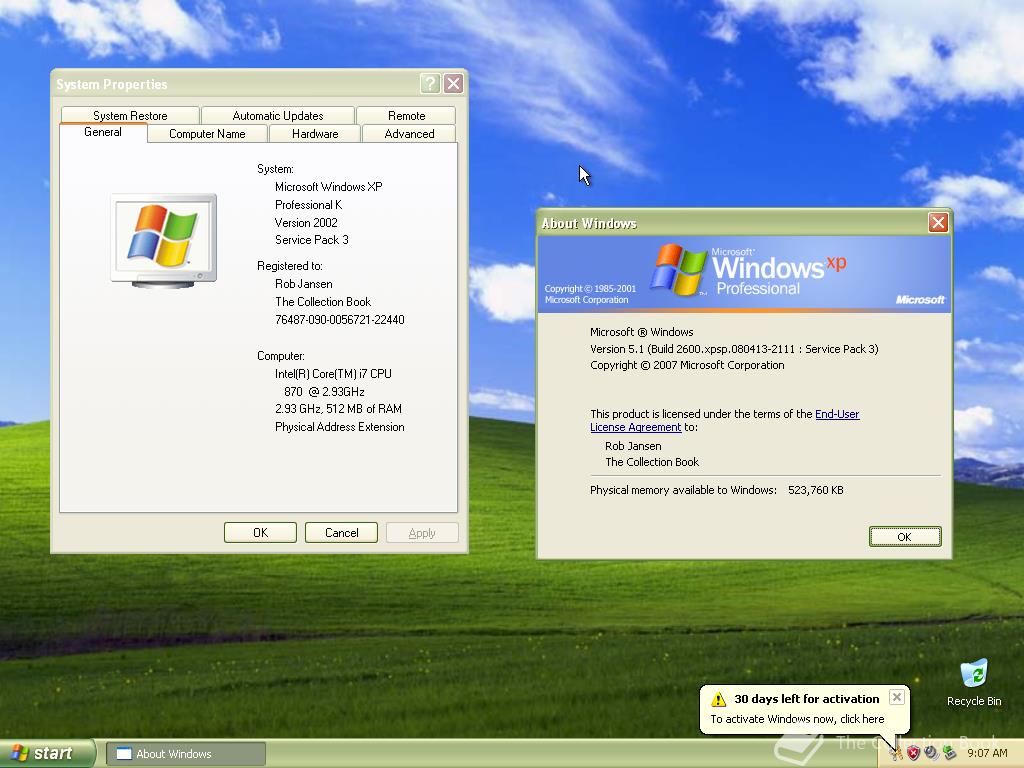Screen dimensions: 1024x768
Task: Switch to Computer Name tab
Action: pos(207,133)
